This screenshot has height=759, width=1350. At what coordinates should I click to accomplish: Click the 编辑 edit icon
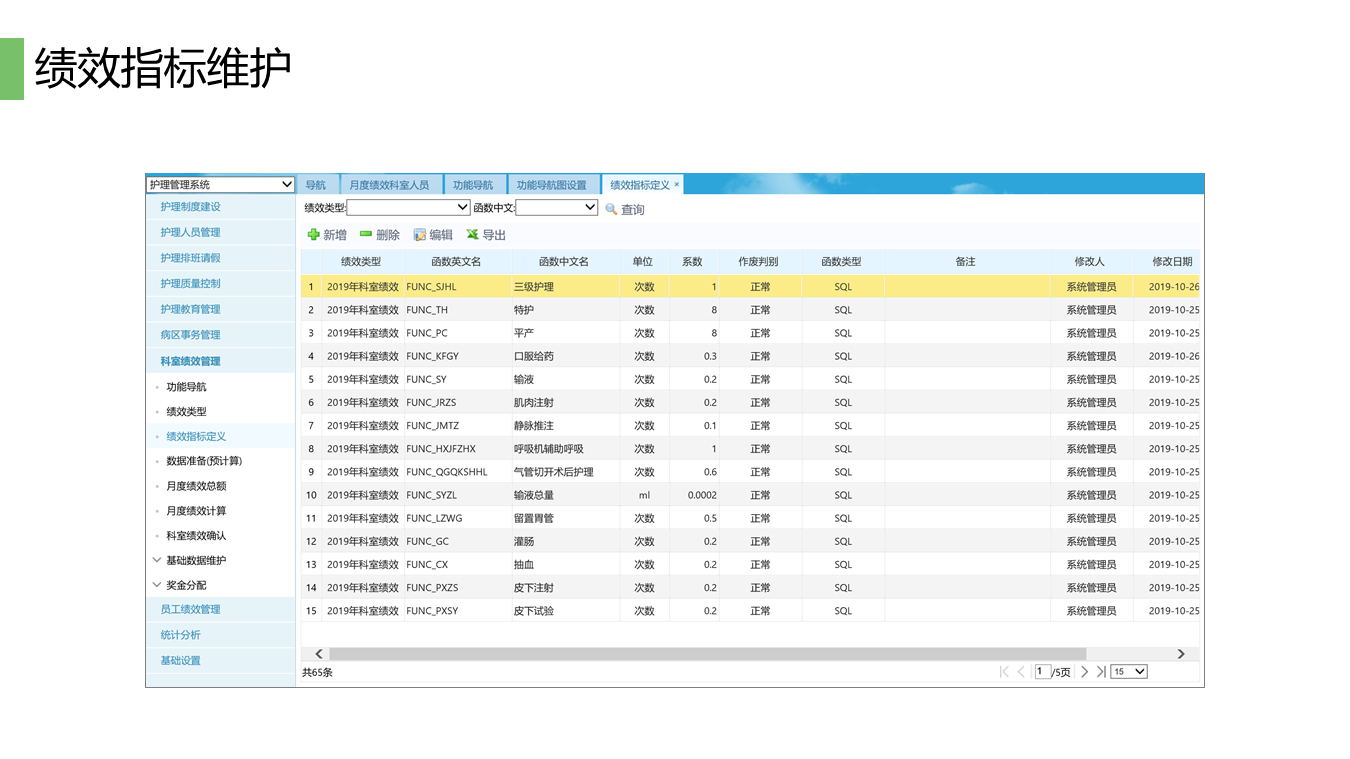(420, 235)
